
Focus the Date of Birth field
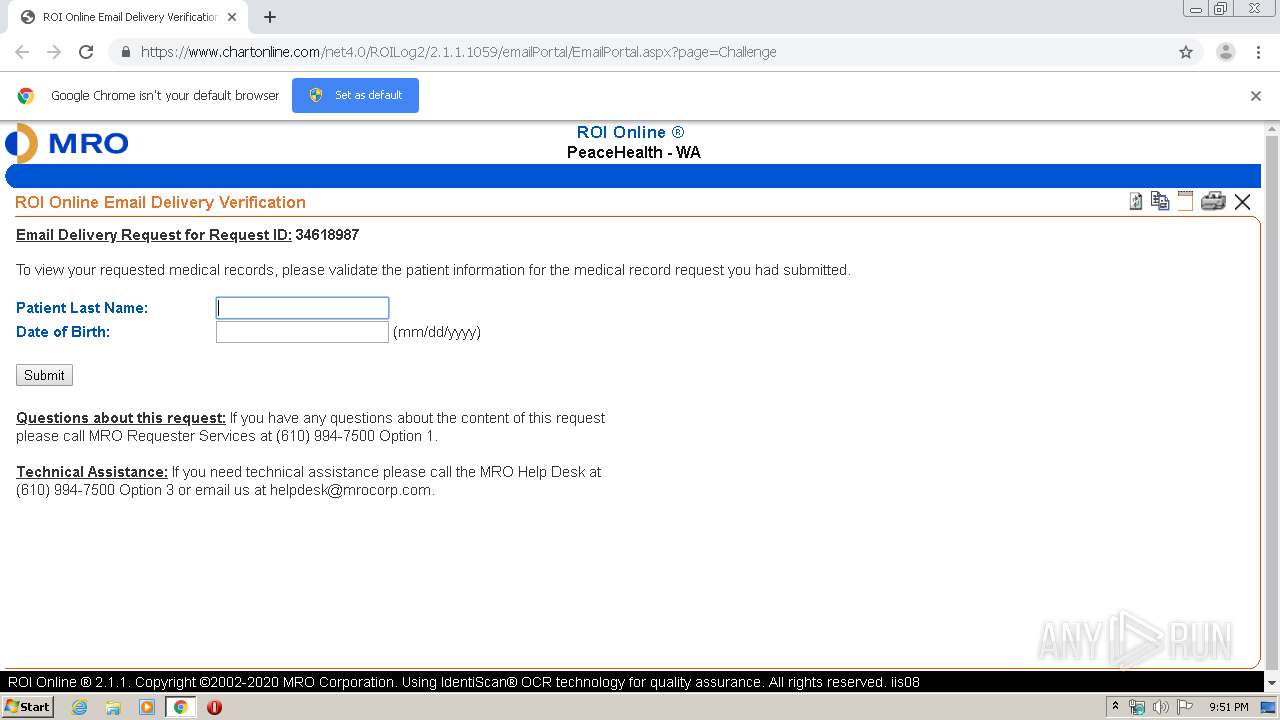tap(302, 332)
